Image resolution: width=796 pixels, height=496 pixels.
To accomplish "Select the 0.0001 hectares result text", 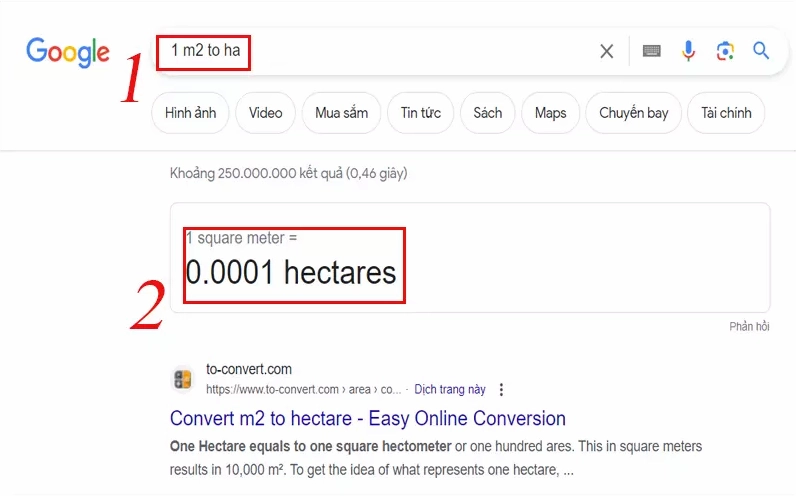I will point(290,273).
